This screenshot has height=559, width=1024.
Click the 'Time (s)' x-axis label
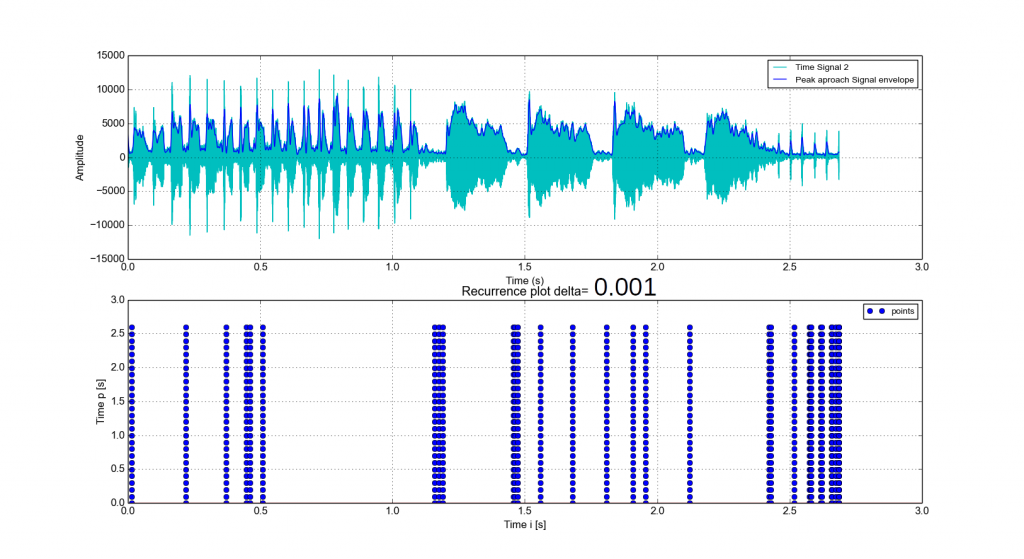click(525, 280)
